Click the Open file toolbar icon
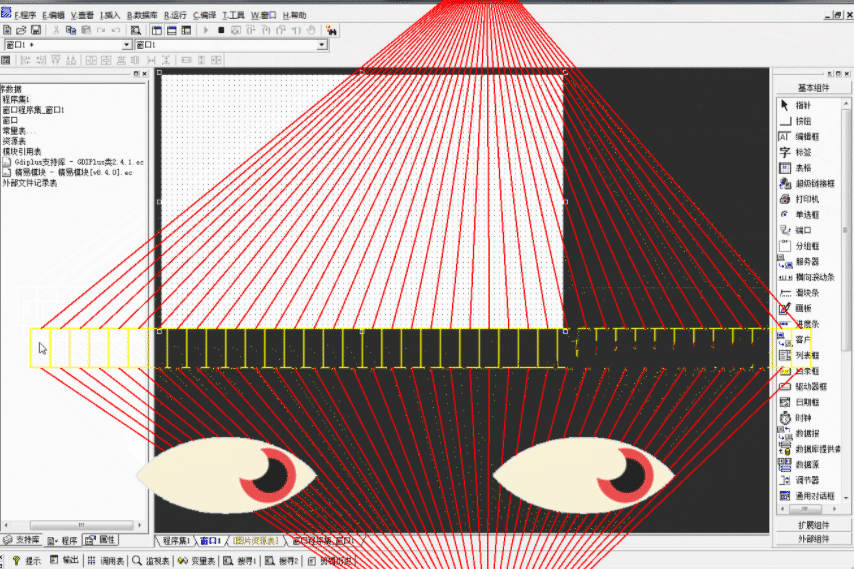 click(x=21, y=30)
